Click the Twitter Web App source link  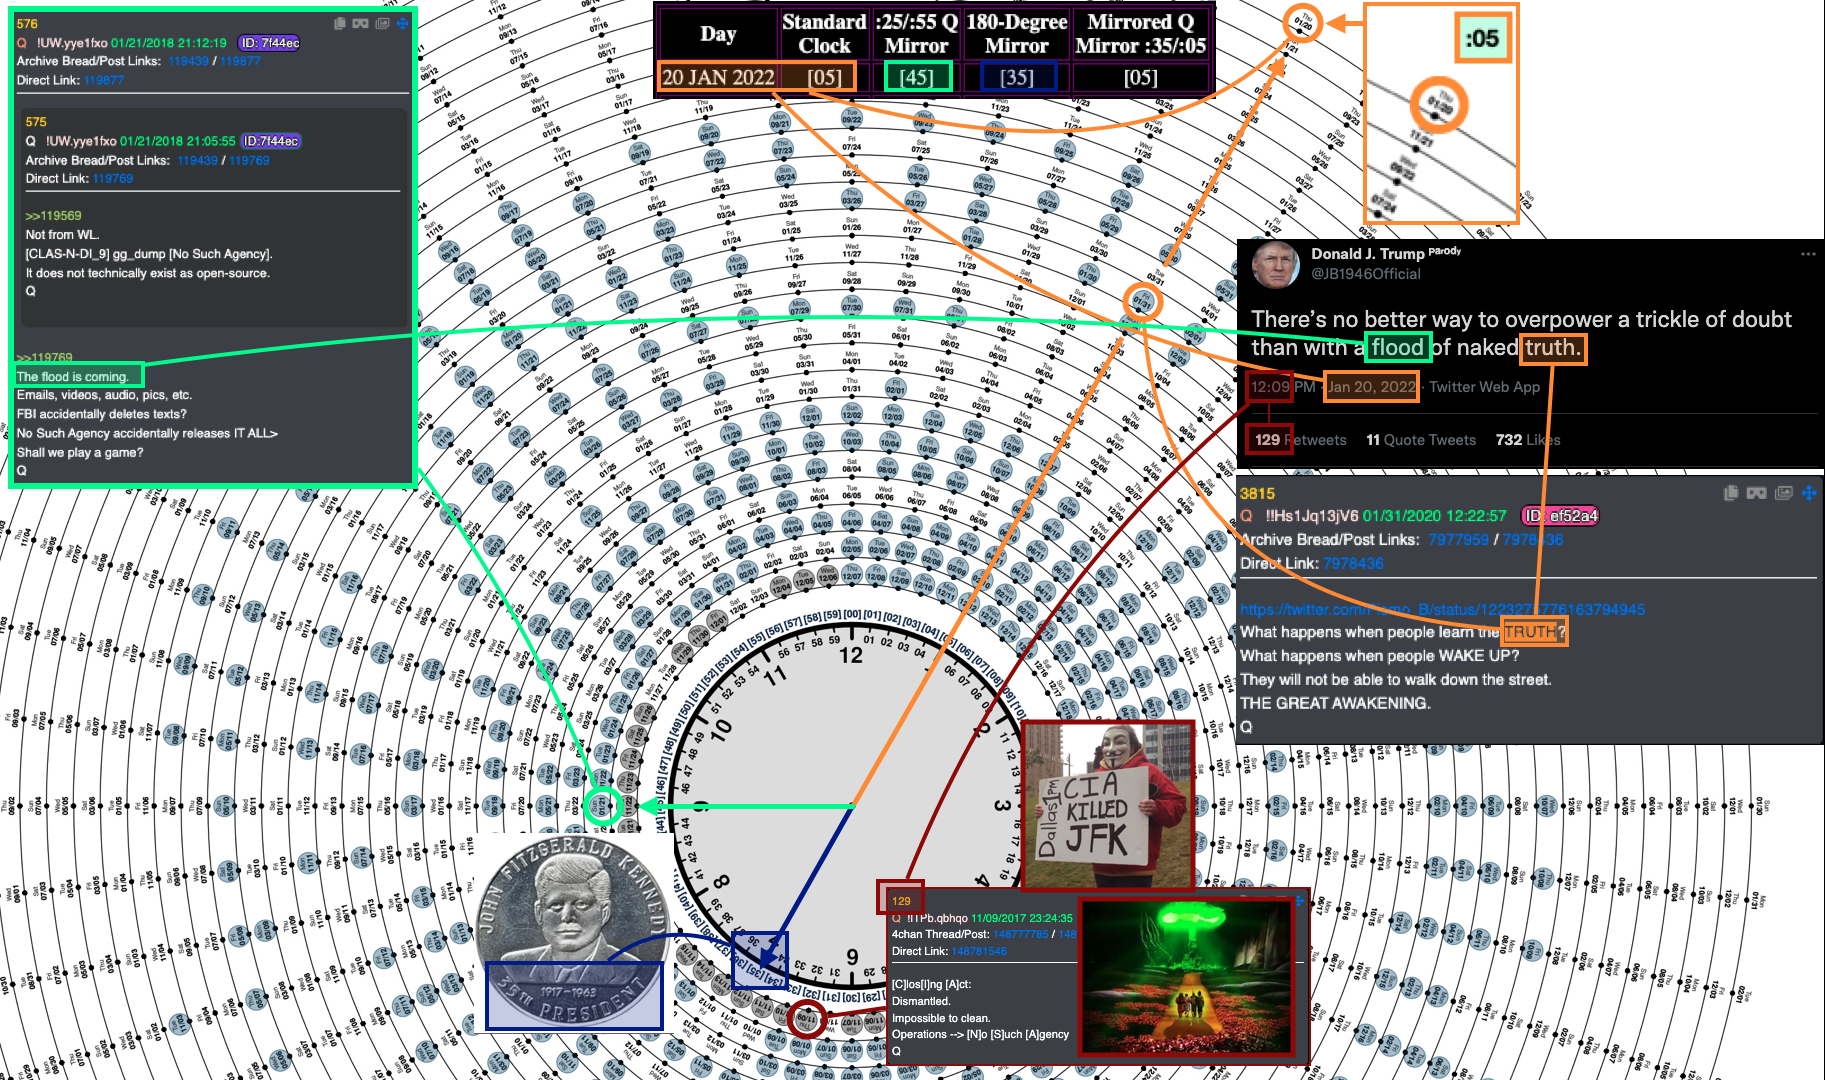(1484, 387)
